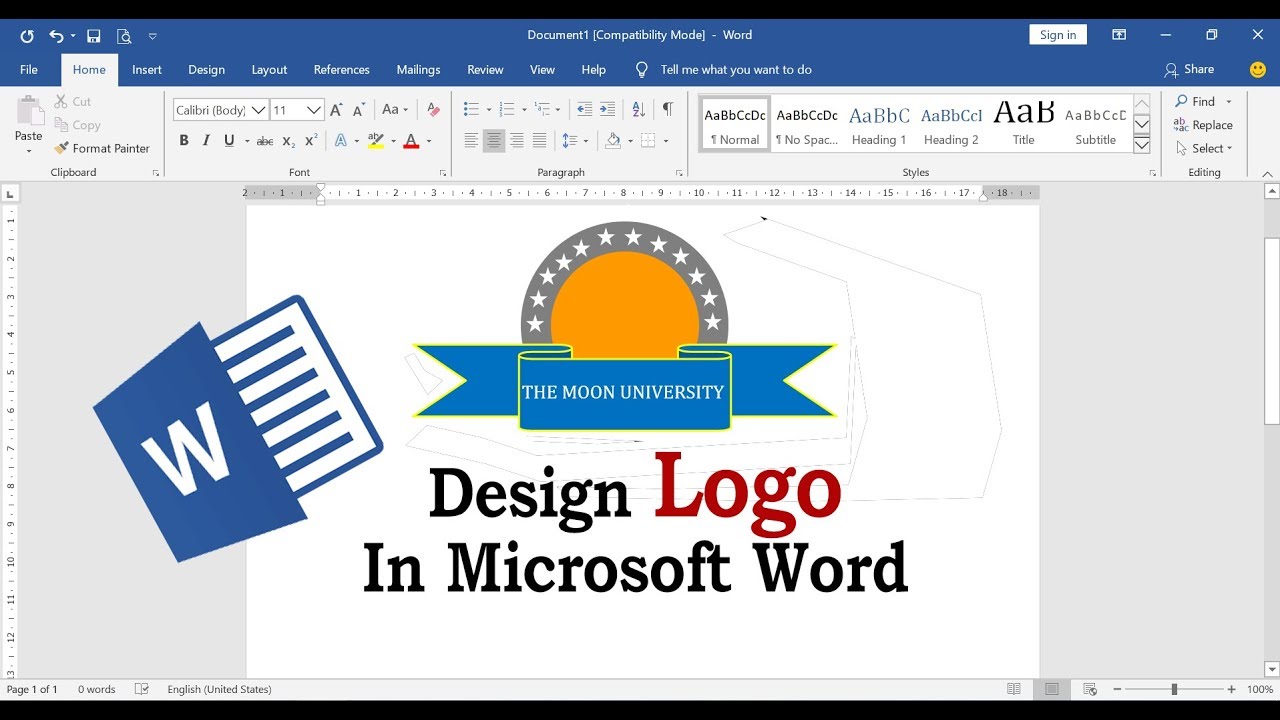1280x720 pixels.
Task: Align text to the left
Action: [471, 141]
